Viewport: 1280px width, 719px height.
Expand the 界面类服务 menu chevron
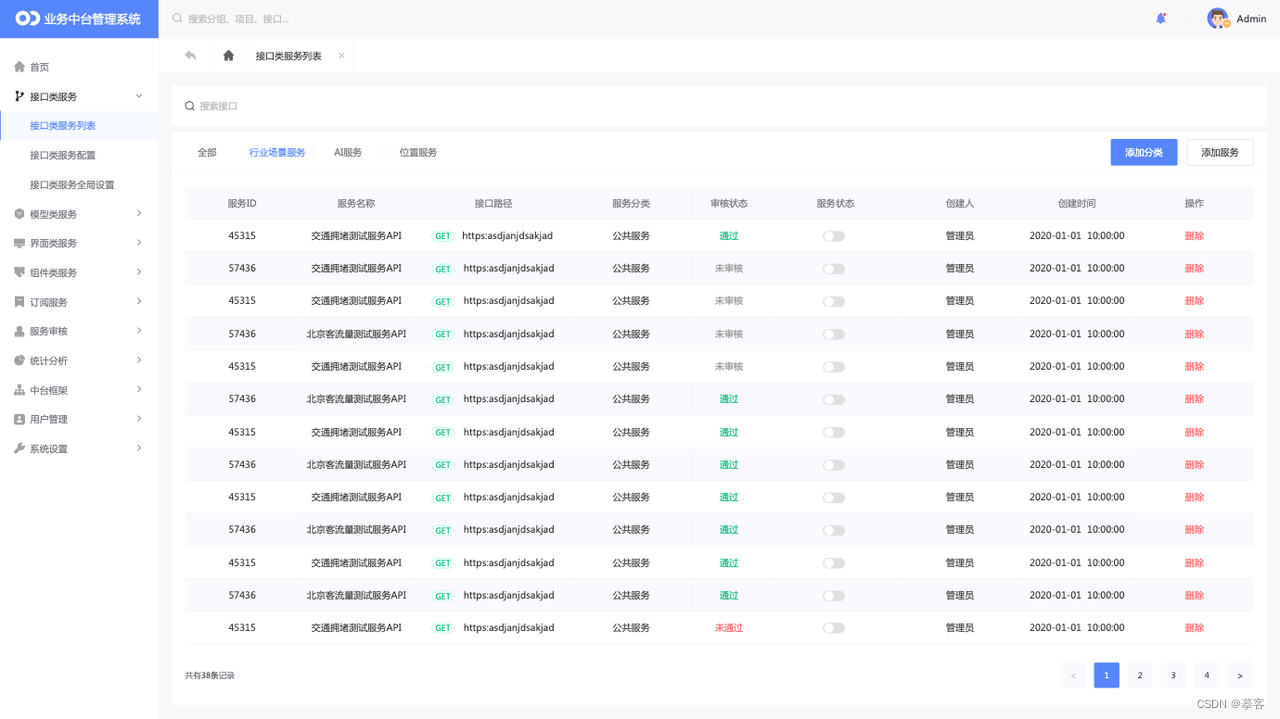tap(139, 242)
